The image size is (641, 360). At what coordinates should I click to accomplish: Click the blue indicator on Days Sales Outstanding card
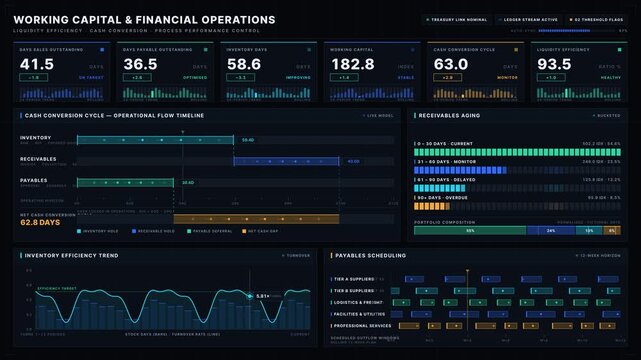(102, 50)
